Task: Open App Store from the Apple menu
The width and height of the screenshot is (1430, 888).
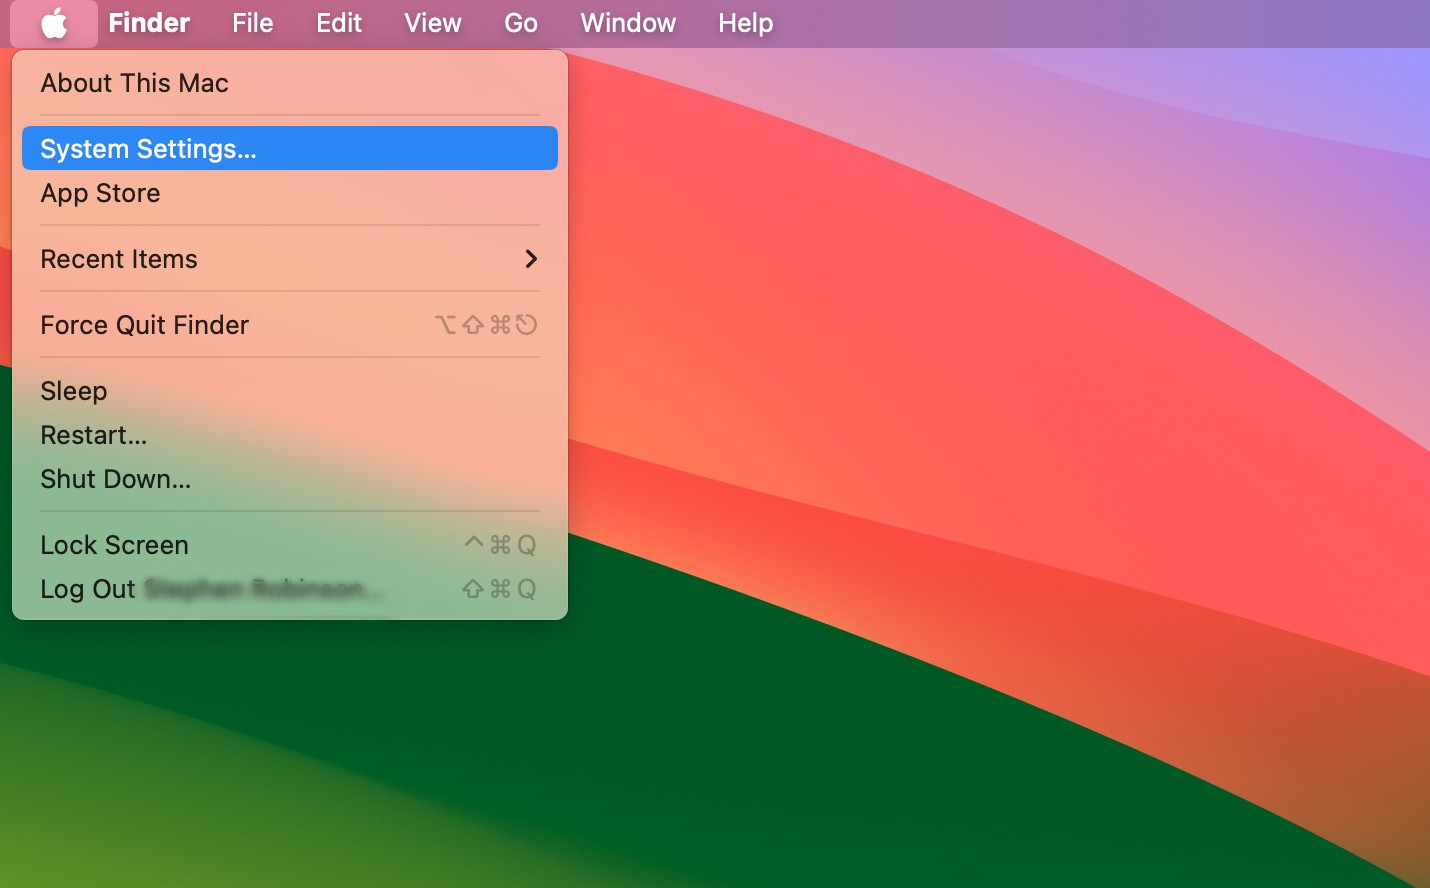Action: tap(290, 193)
